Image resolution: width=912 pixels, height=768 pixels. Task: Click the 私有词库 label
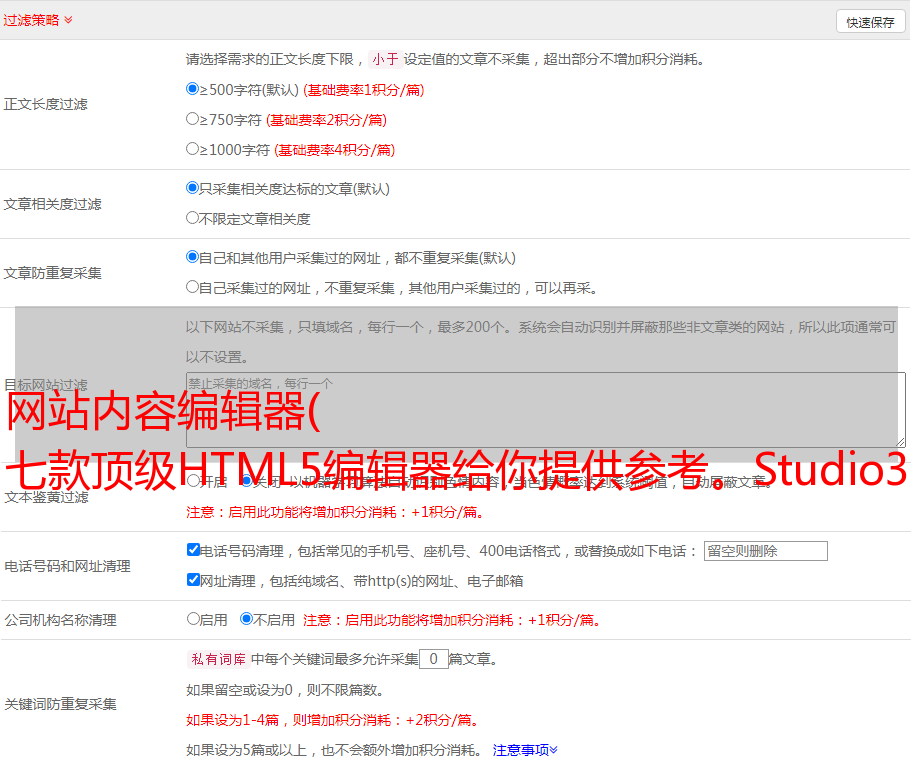pos(216,660)
